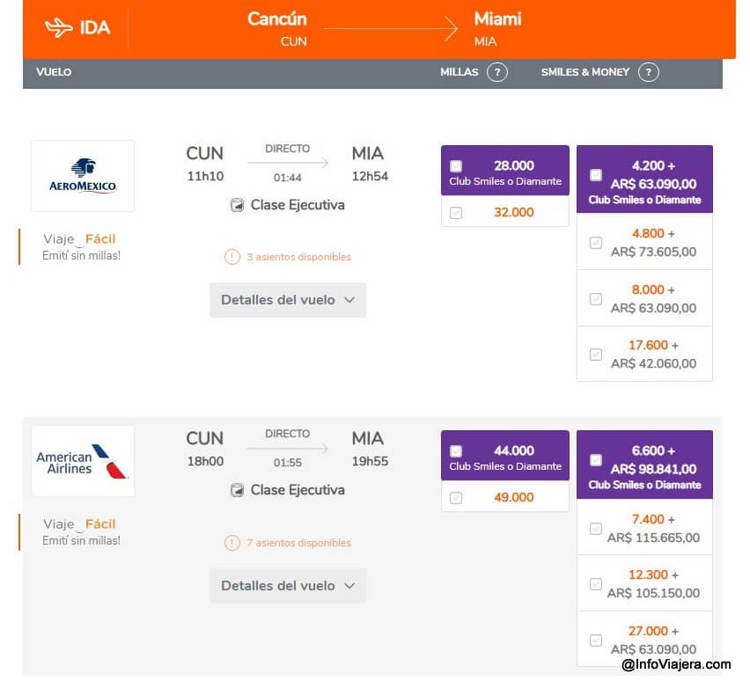The width and height of the screenshot is (750, 688).
Task: Click the SMILES & MONEY column label
Action: click(x=585, y=72)
